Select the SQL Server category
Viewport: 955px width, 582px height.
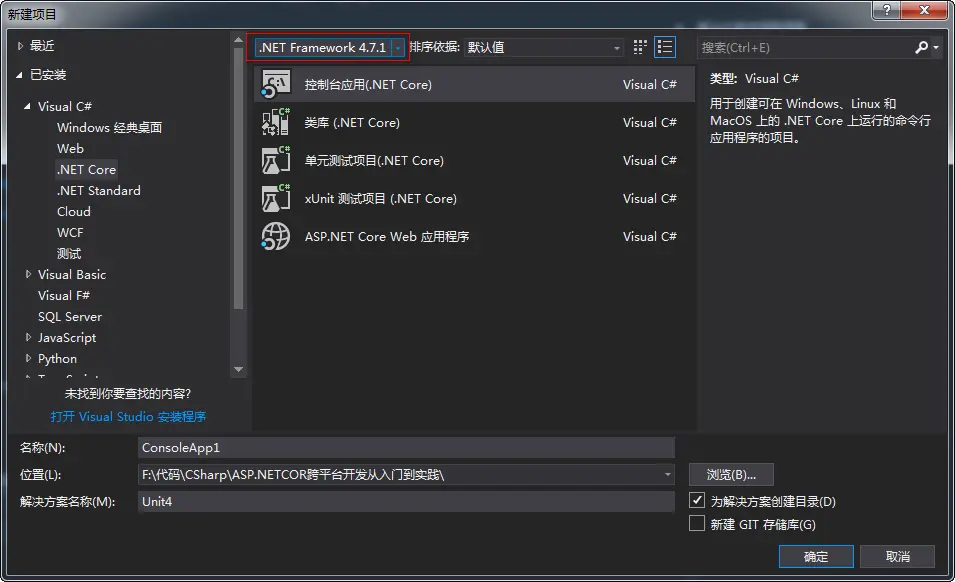point(69,317)
